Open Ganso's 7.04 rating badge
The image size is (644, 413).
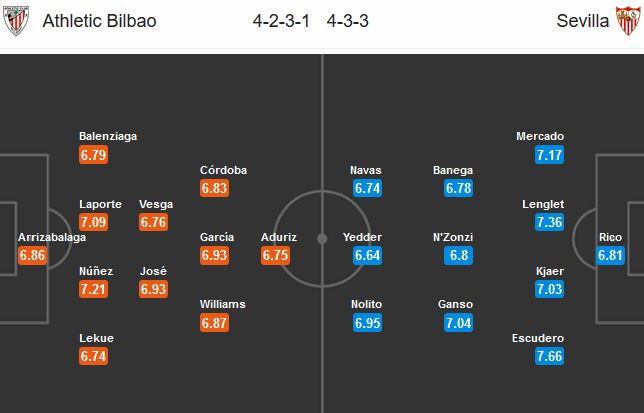[x=458, y=323]
